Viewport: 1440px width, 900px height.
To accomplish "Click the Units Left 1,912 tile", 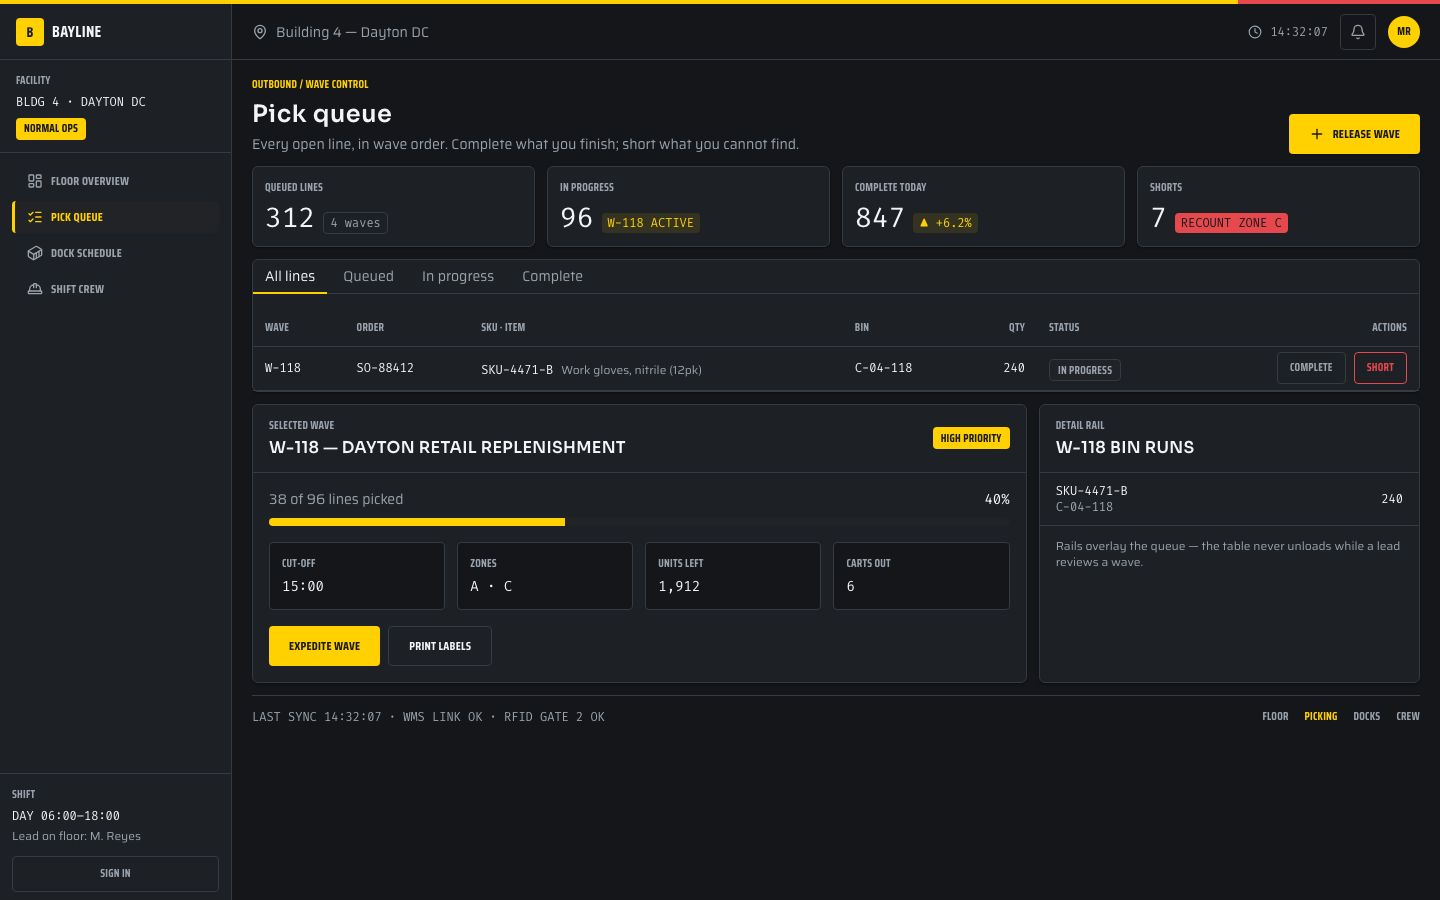I will click(733, 576).
